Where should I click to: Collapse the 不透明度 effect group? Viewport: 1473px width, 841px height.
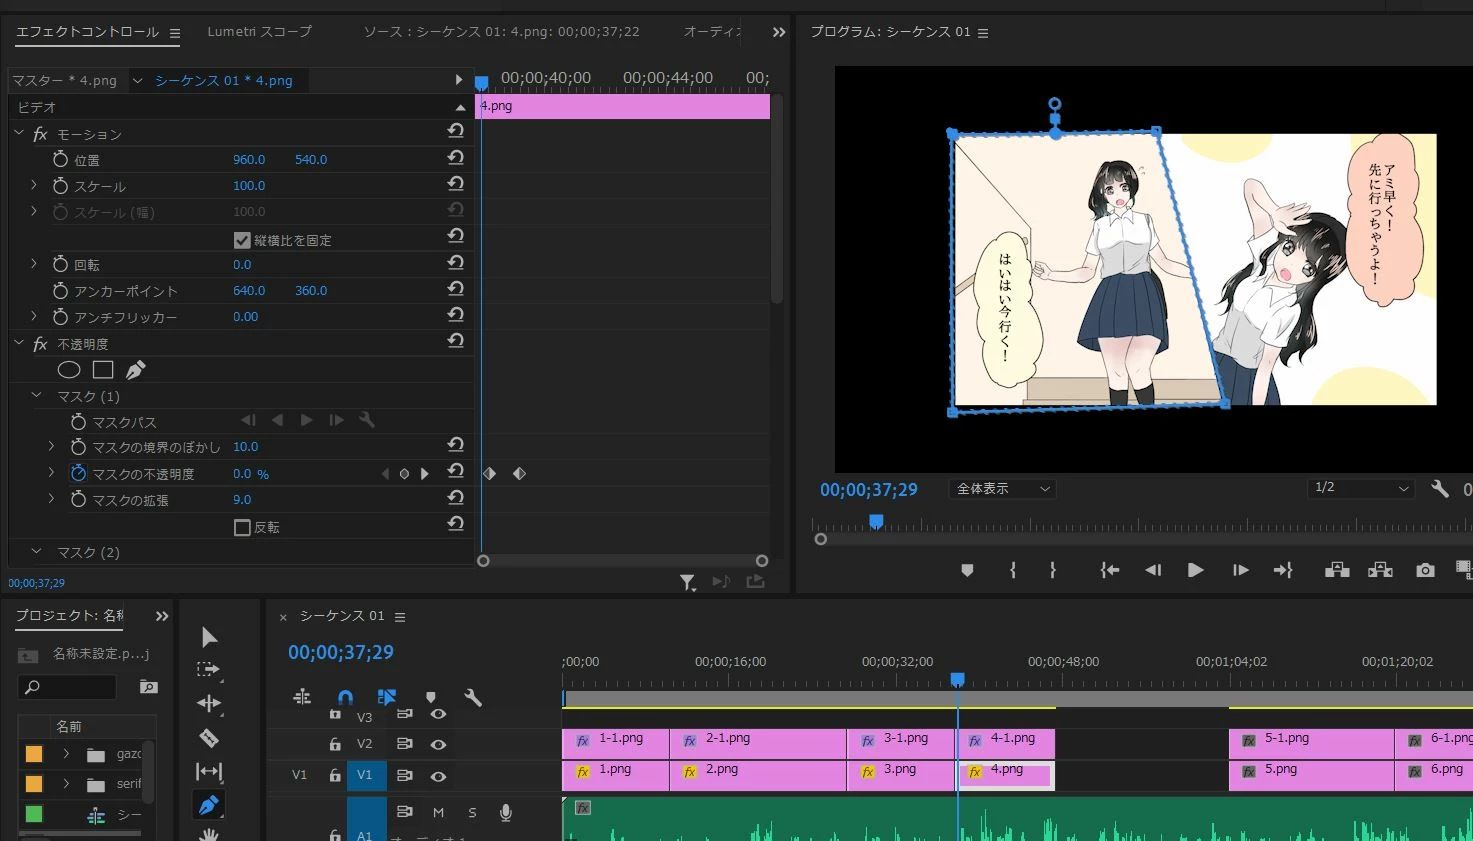pos(18,343)
